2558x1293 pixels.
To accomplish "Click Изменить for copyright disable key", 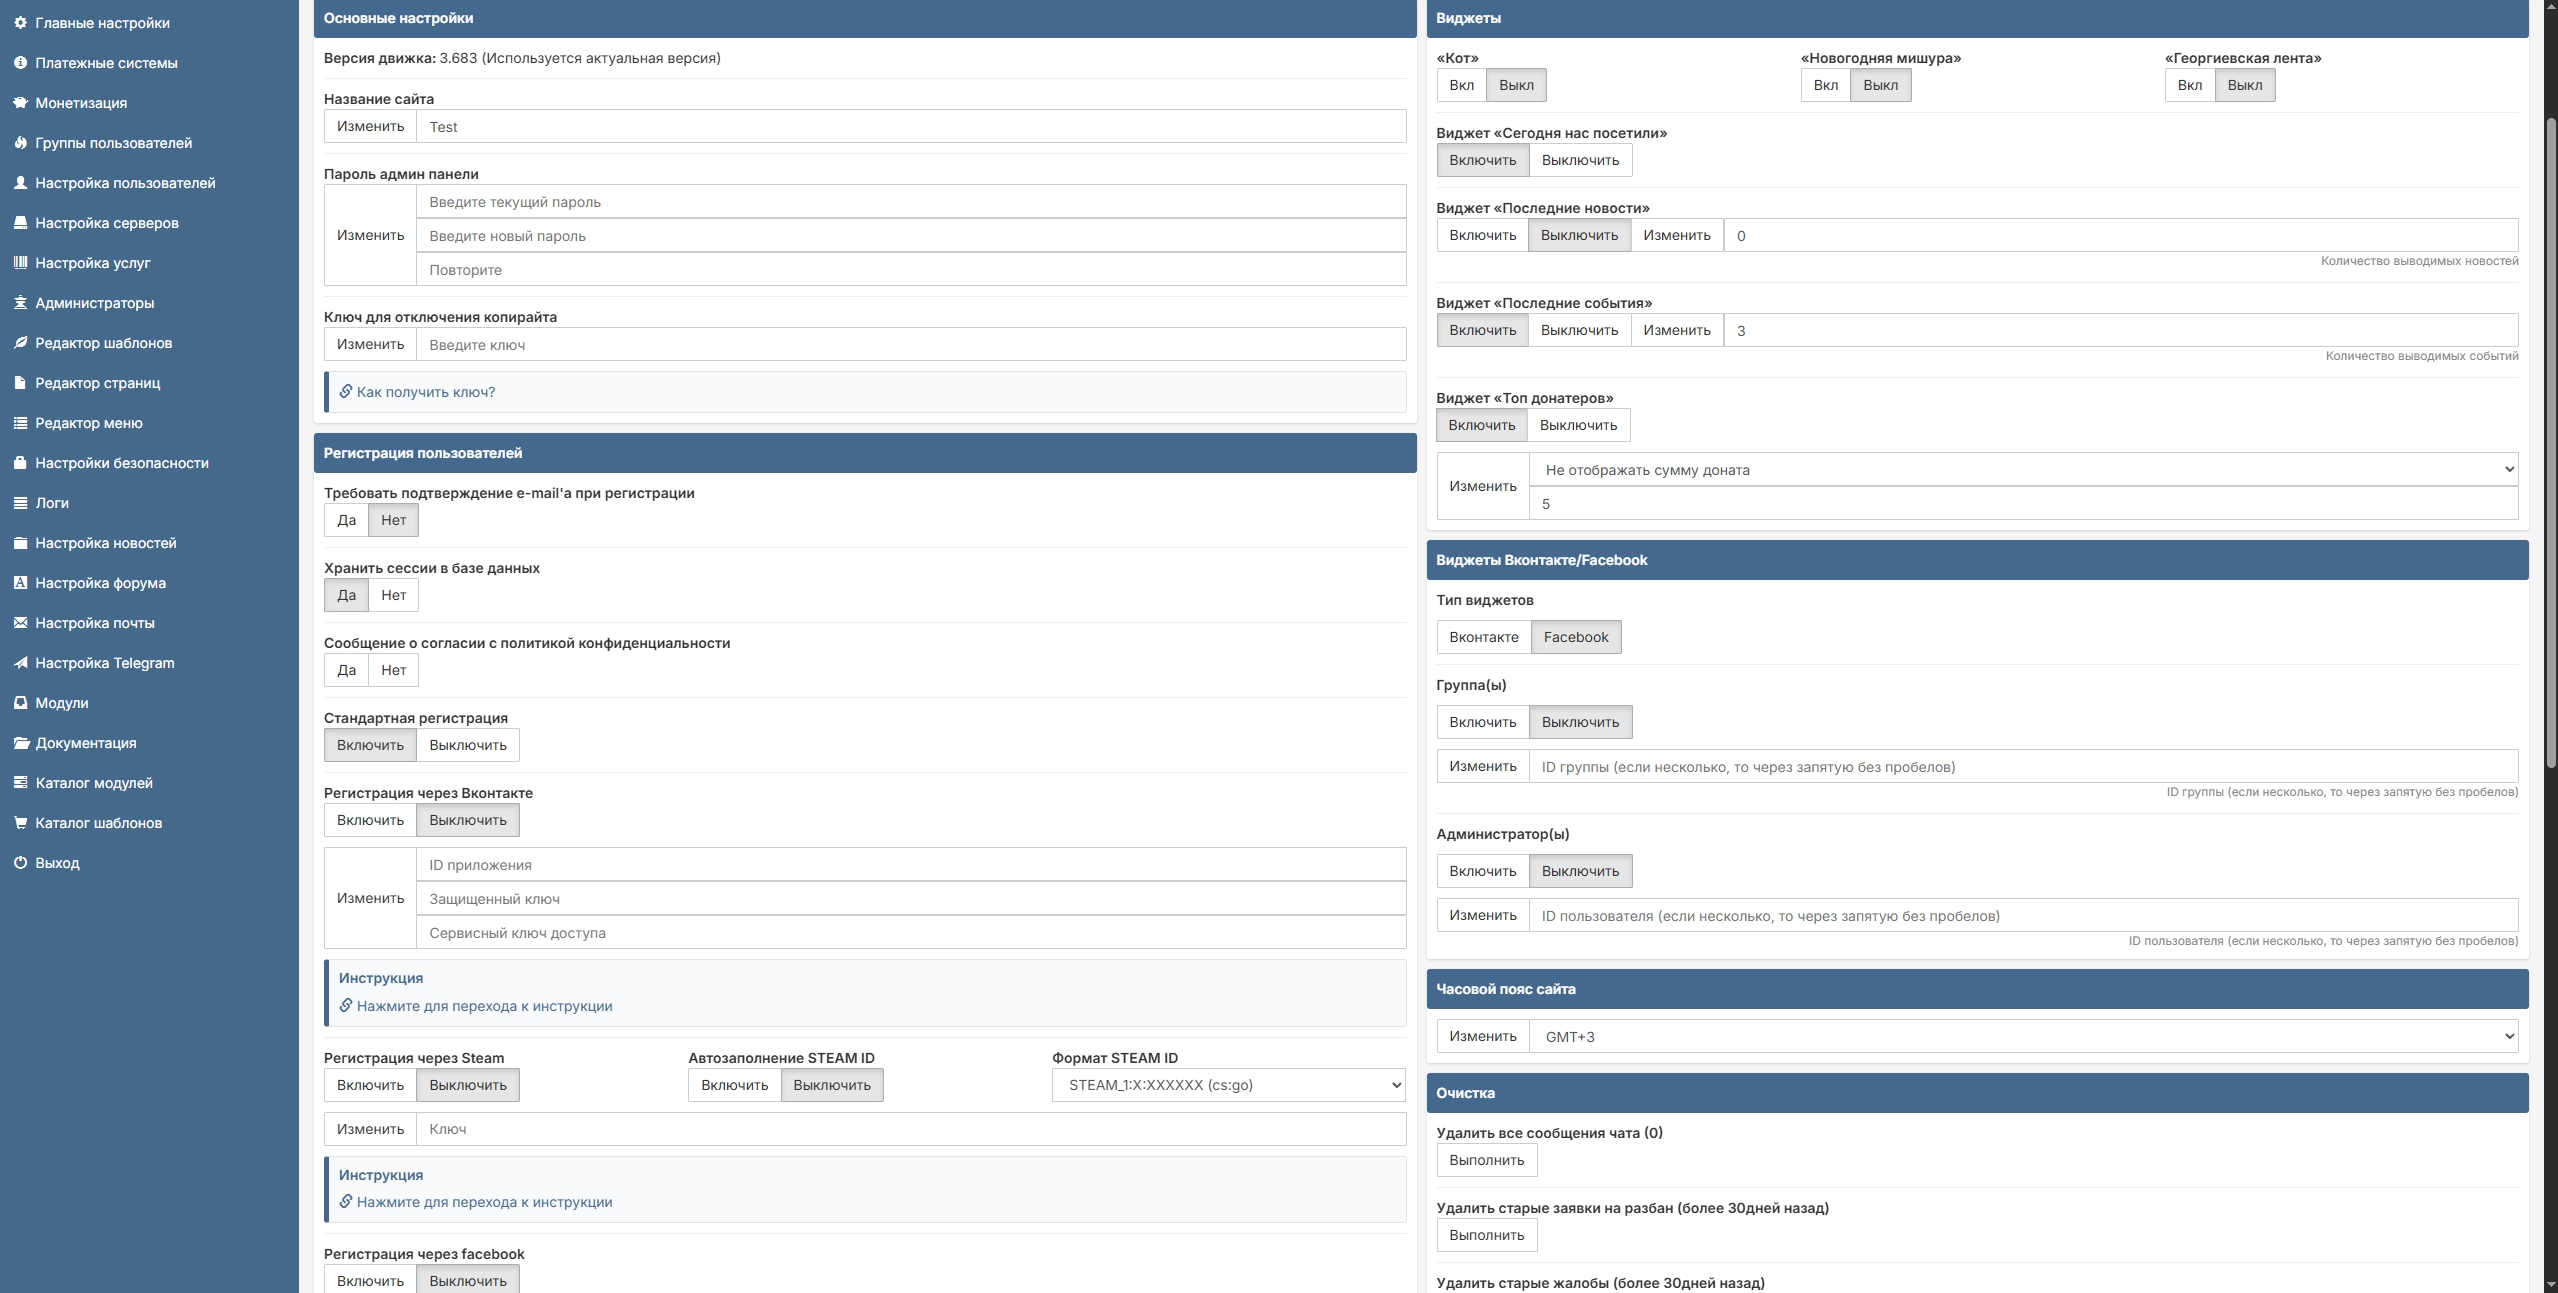I will coord(370,344).
